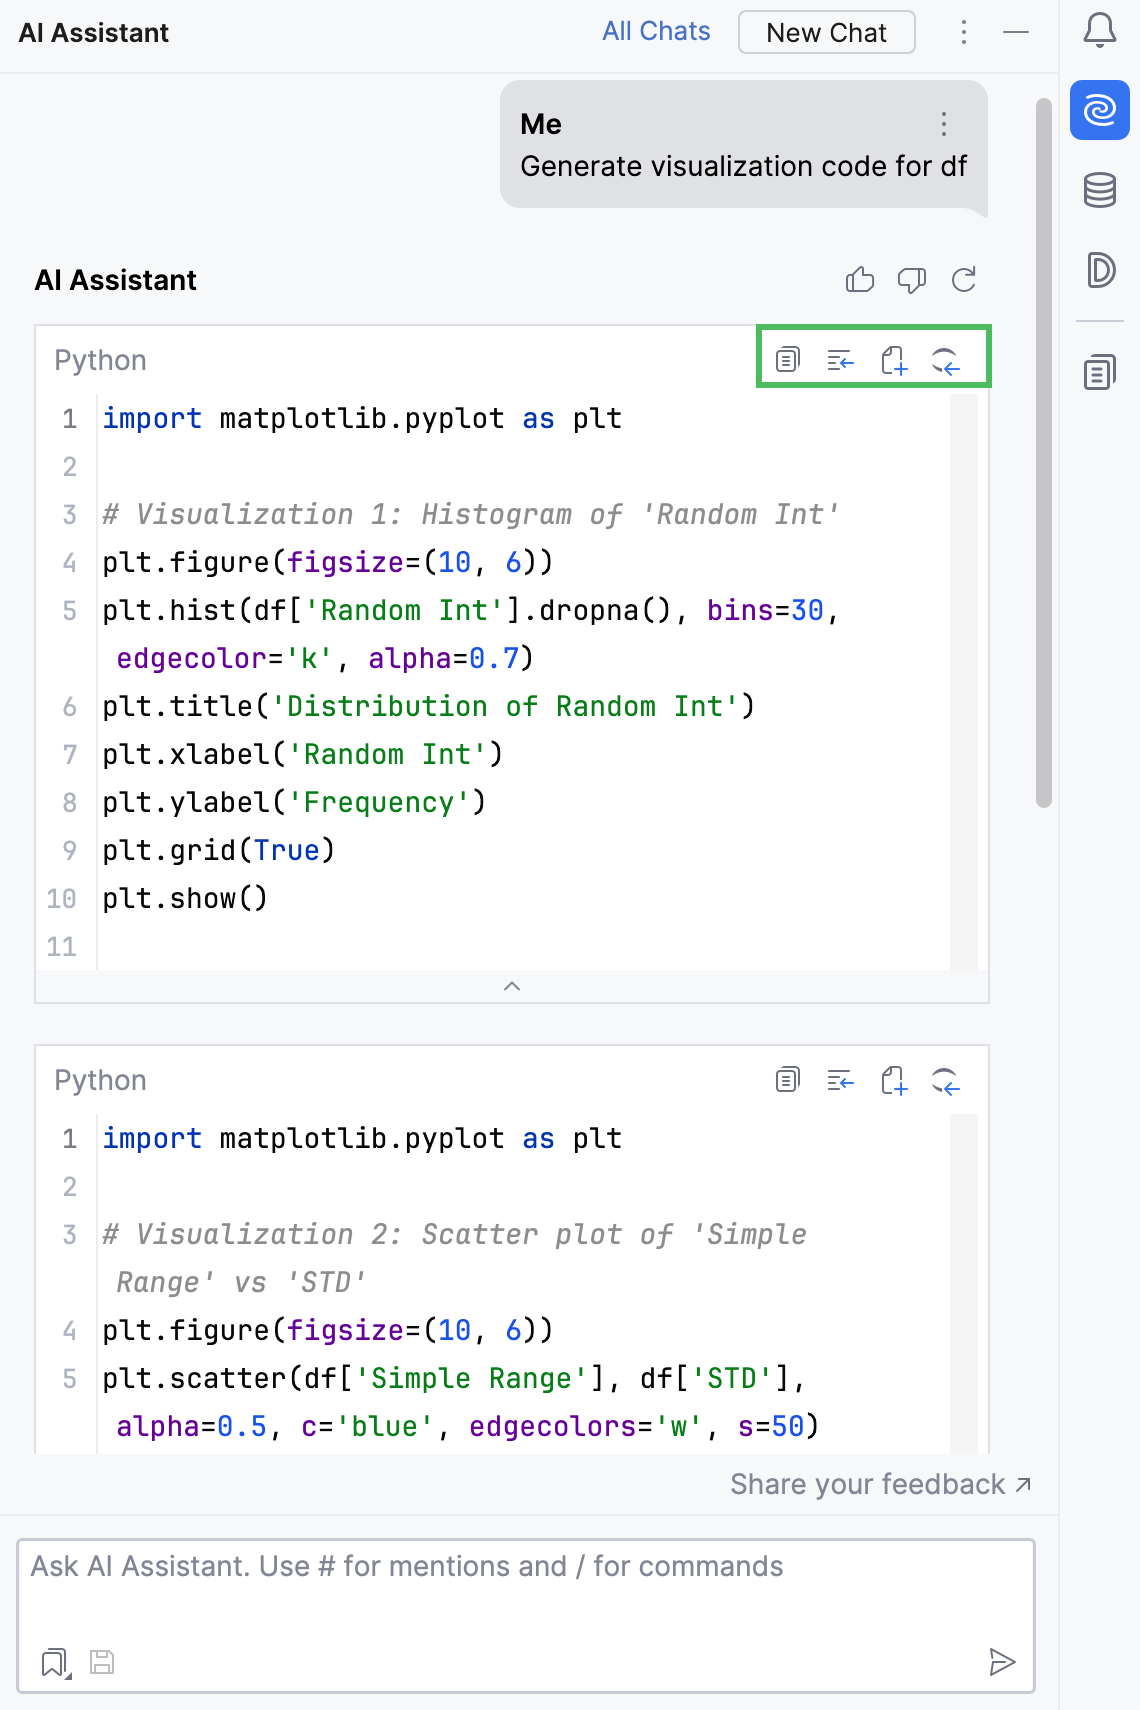Click 'Generate visualization code for df' message
The height and width of the screenshot is (1710, 1140).
744,166
